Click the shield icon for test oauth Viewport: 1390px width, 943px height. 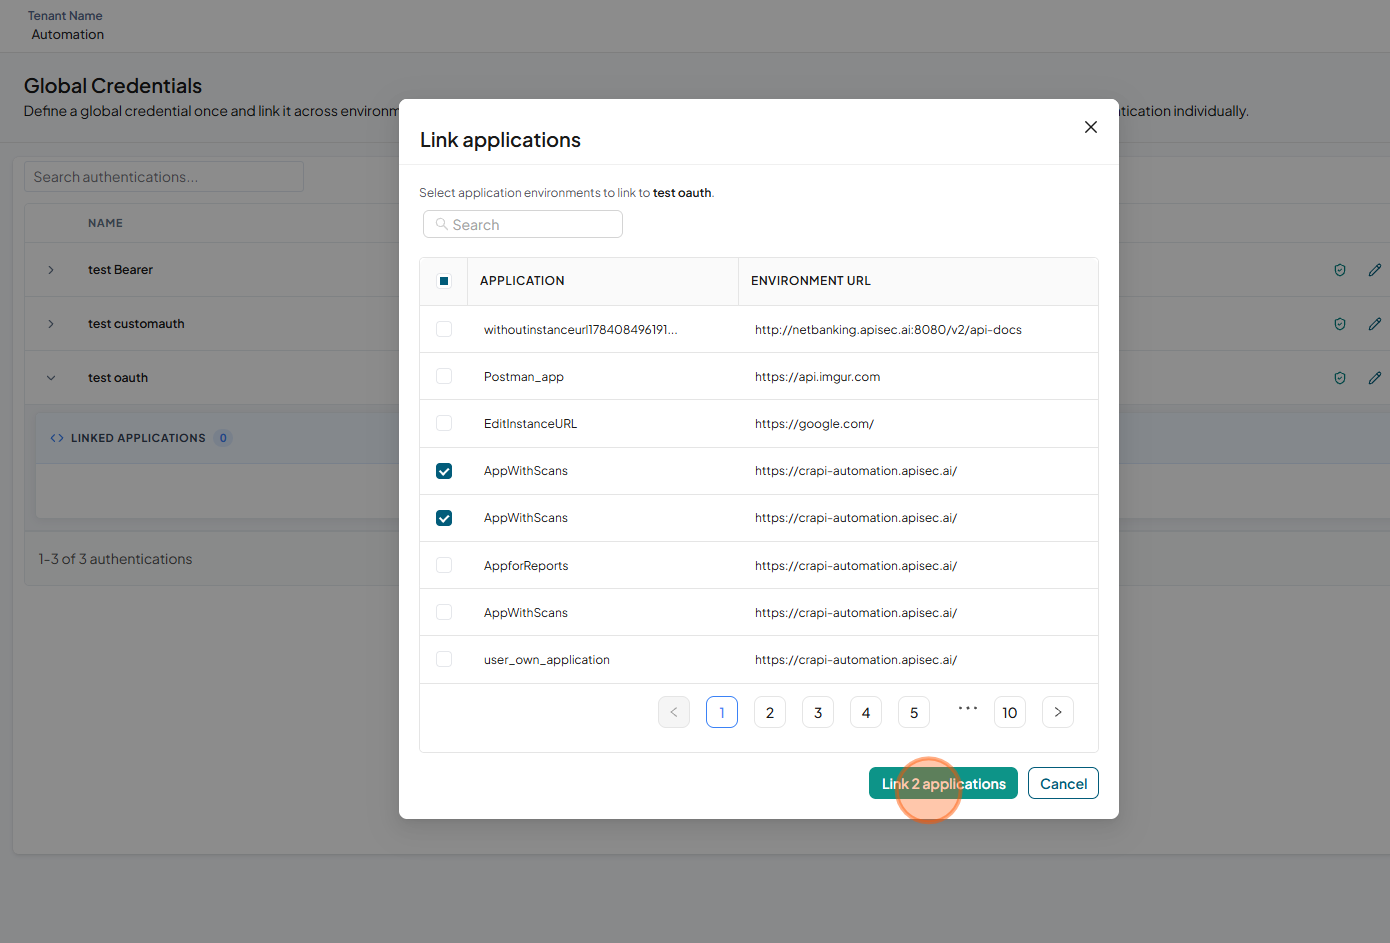(1340, 378)
